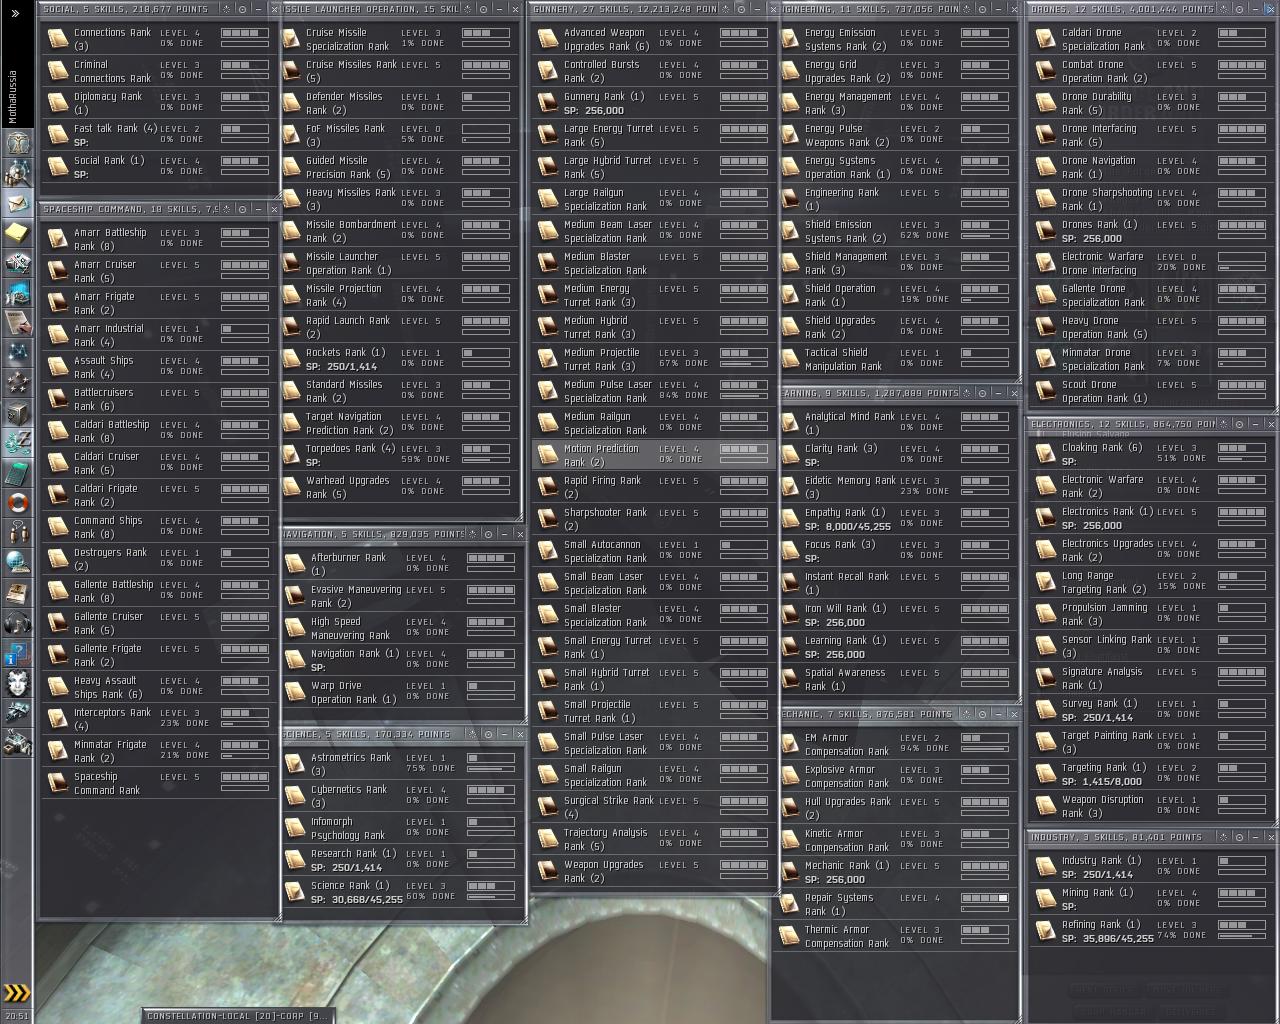The width and height of the screenshot is (1280, 1024).
Task: Select the Warp Drive Operation Rank skill
Action: pos(402,692)
